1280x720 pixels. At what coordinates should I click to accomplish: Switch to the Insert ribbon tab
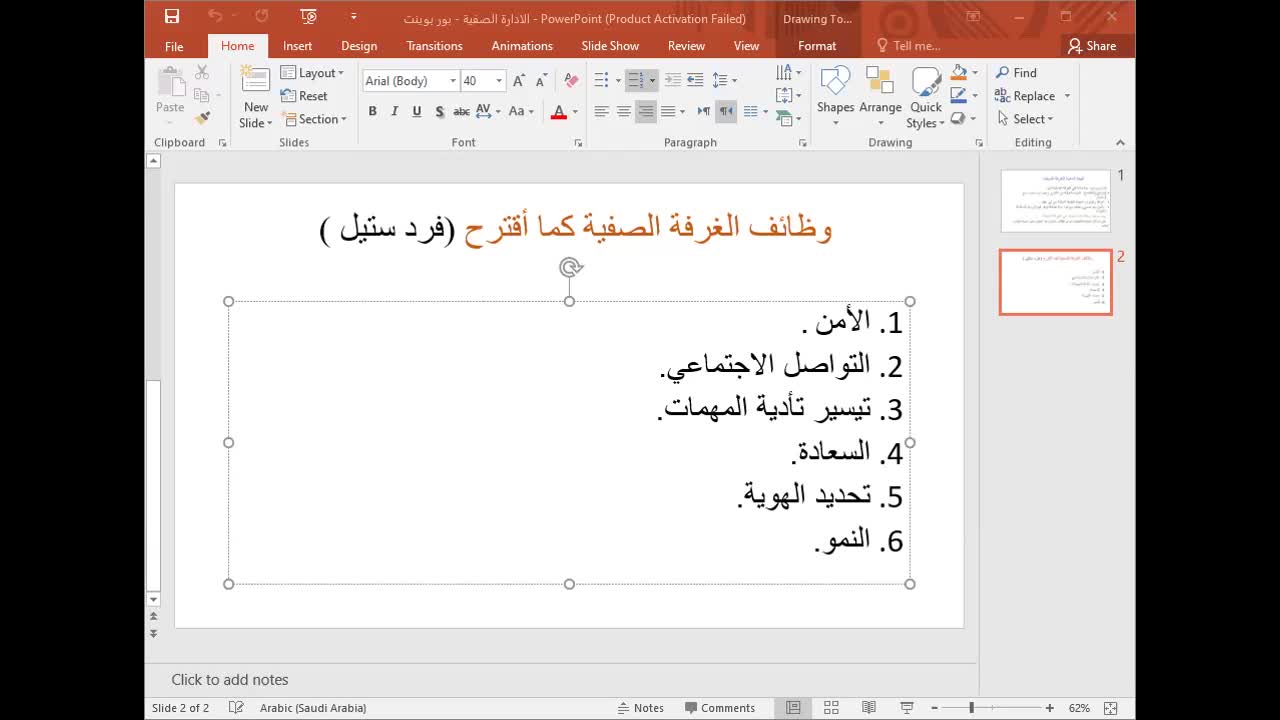297,46
